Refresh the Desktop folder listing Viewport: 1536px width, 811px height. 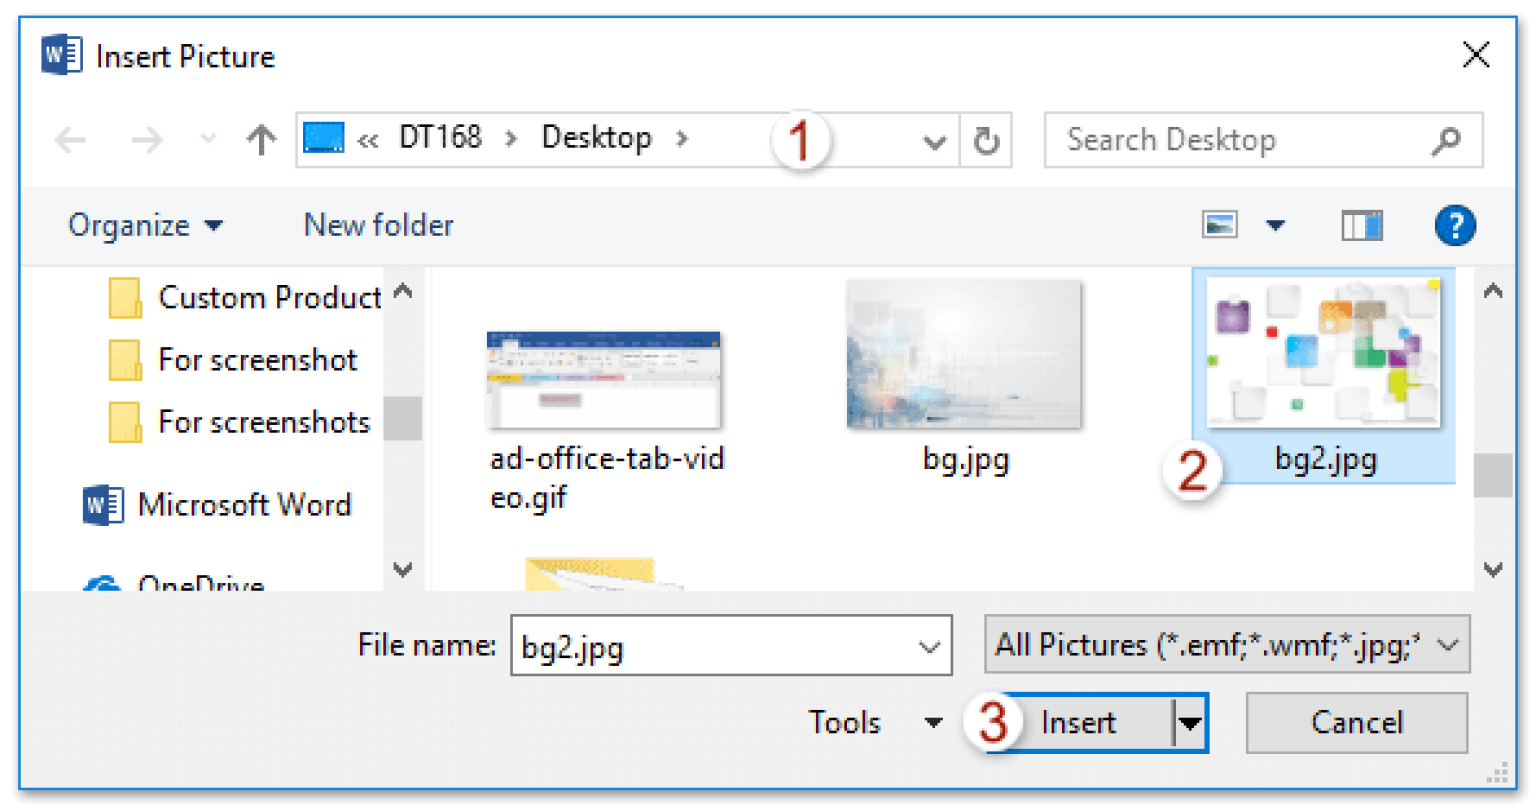[x=986, y=141]
